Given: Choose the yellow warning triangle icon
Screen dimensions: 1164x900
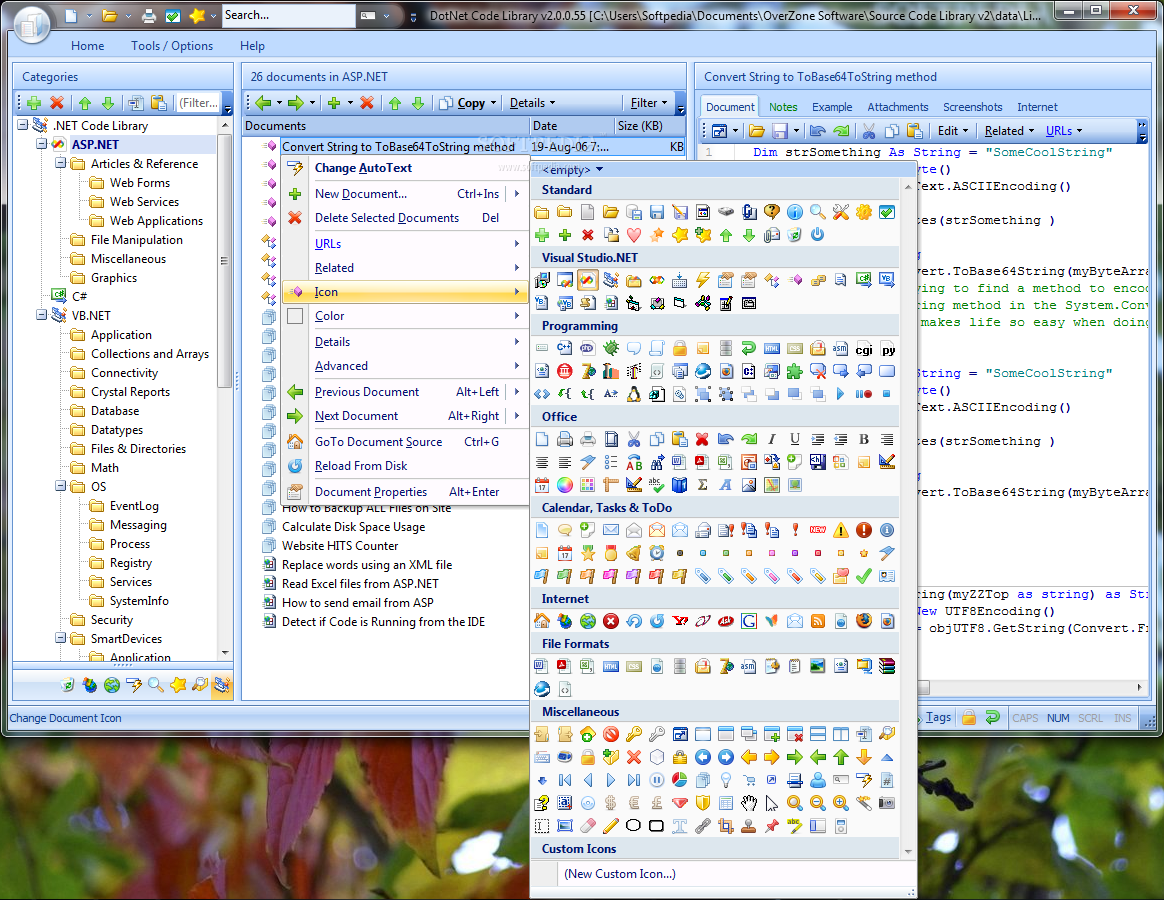Looking at the screenshot, I should (840, 530).
